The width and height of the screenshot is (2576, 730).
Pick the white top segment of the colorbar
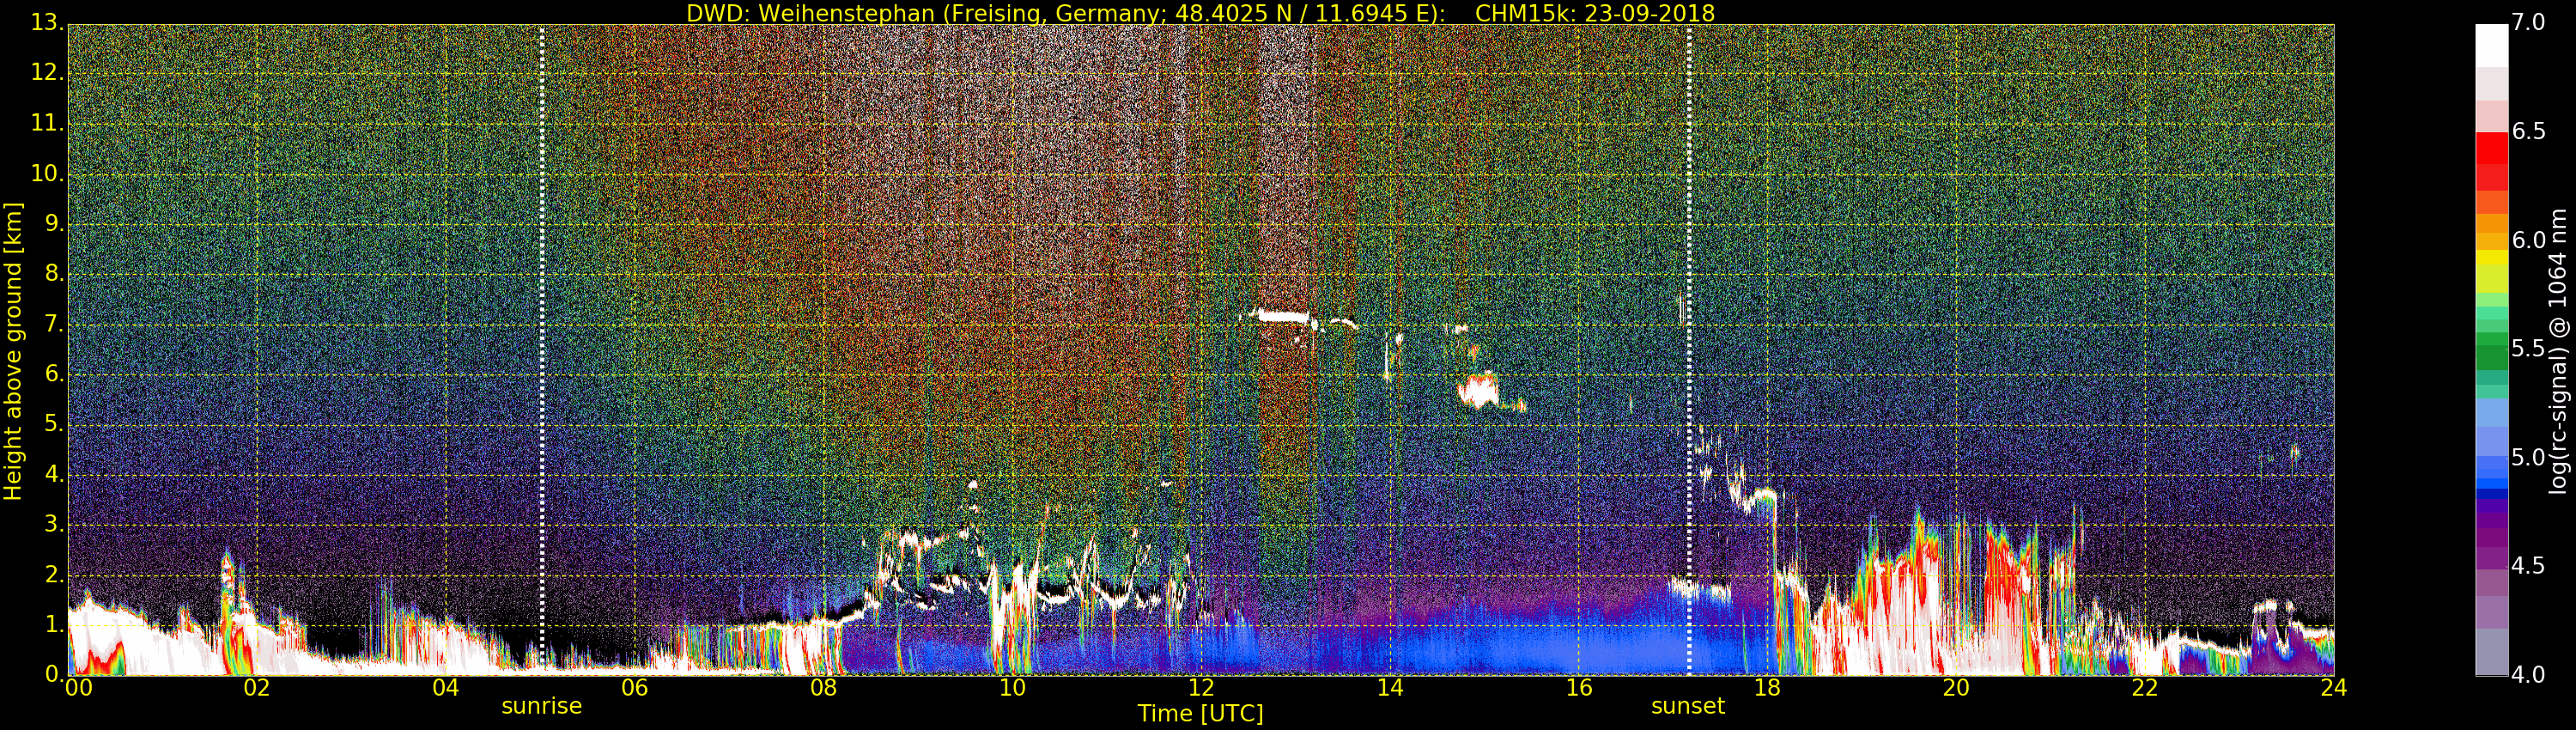(x=2491, y=45)
